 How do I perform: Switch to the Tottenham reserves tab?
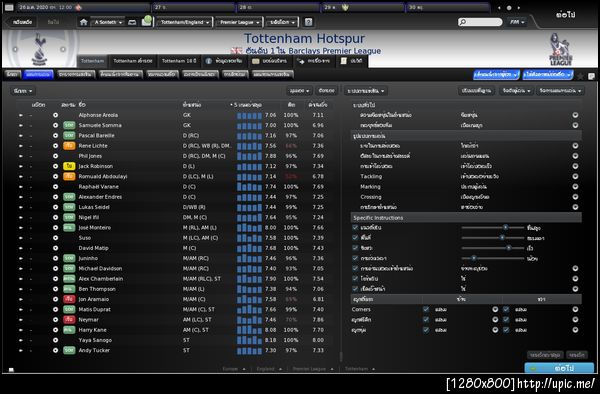tap(132, 61)
